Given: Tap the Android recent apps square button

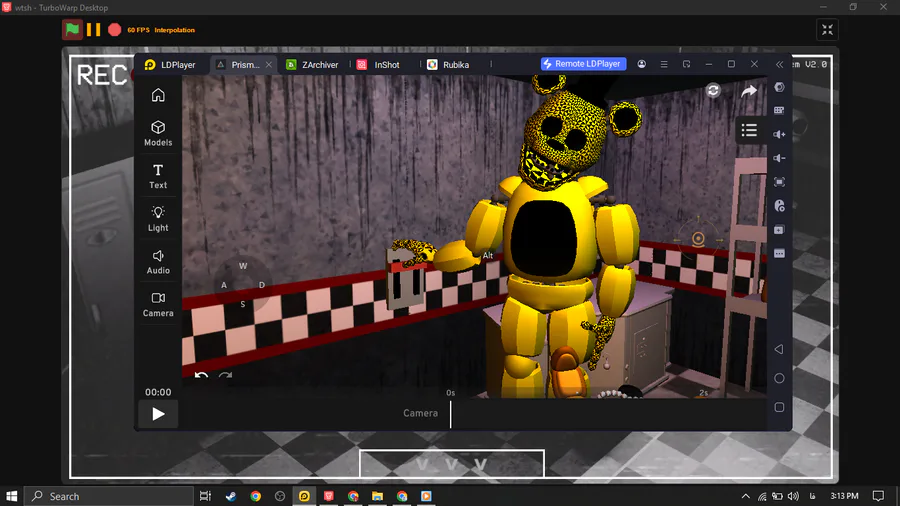Looking at the screenshot, I should tap(779, 407).
